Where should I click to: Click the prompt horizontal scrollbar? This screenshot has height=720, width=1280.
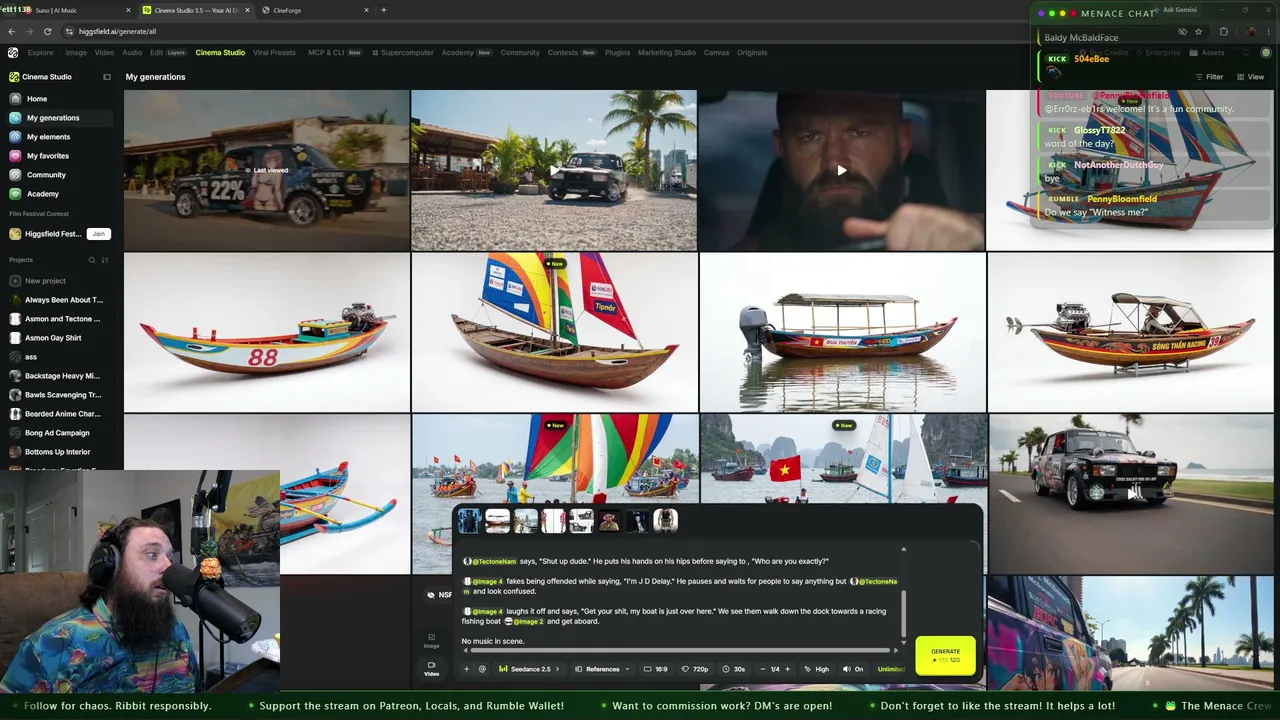click(x=680, y=651)
